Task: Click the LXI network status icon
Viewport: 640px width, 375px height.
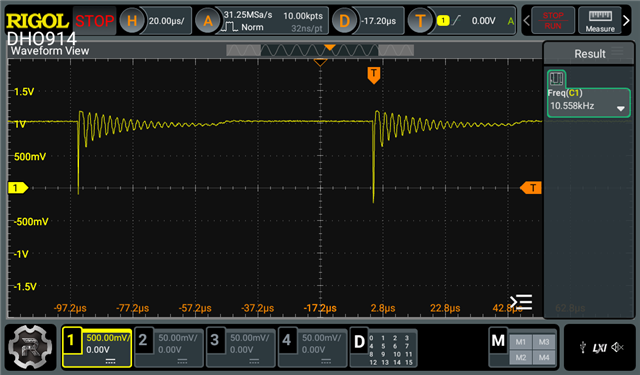Action: tap(599, 348)
